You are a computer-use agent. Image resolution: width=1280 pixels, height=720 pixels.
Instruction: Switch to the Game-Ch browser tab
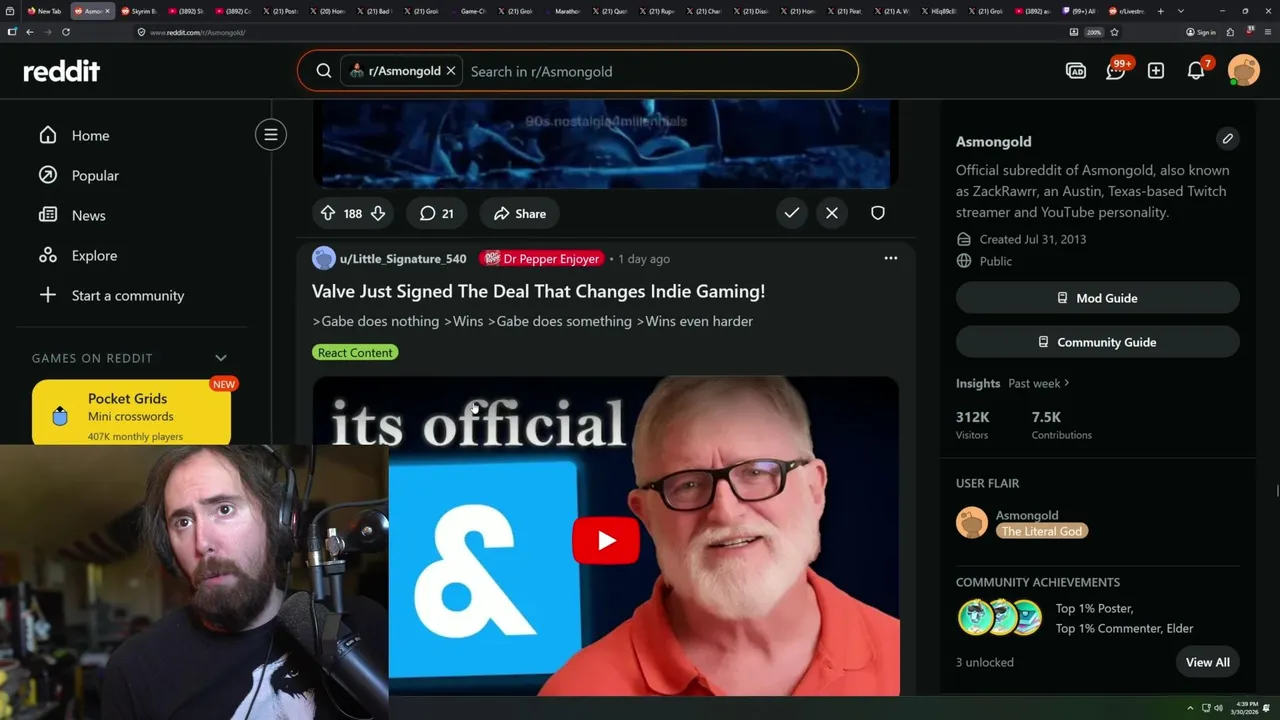point(470,11)
